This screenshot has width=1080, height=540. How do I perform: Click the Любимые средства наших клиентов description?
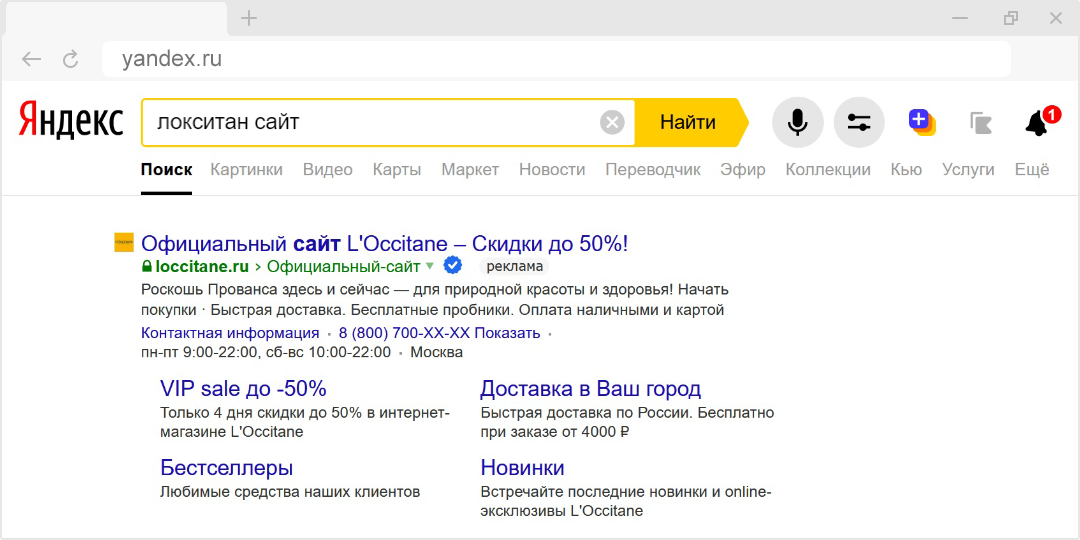290,492
